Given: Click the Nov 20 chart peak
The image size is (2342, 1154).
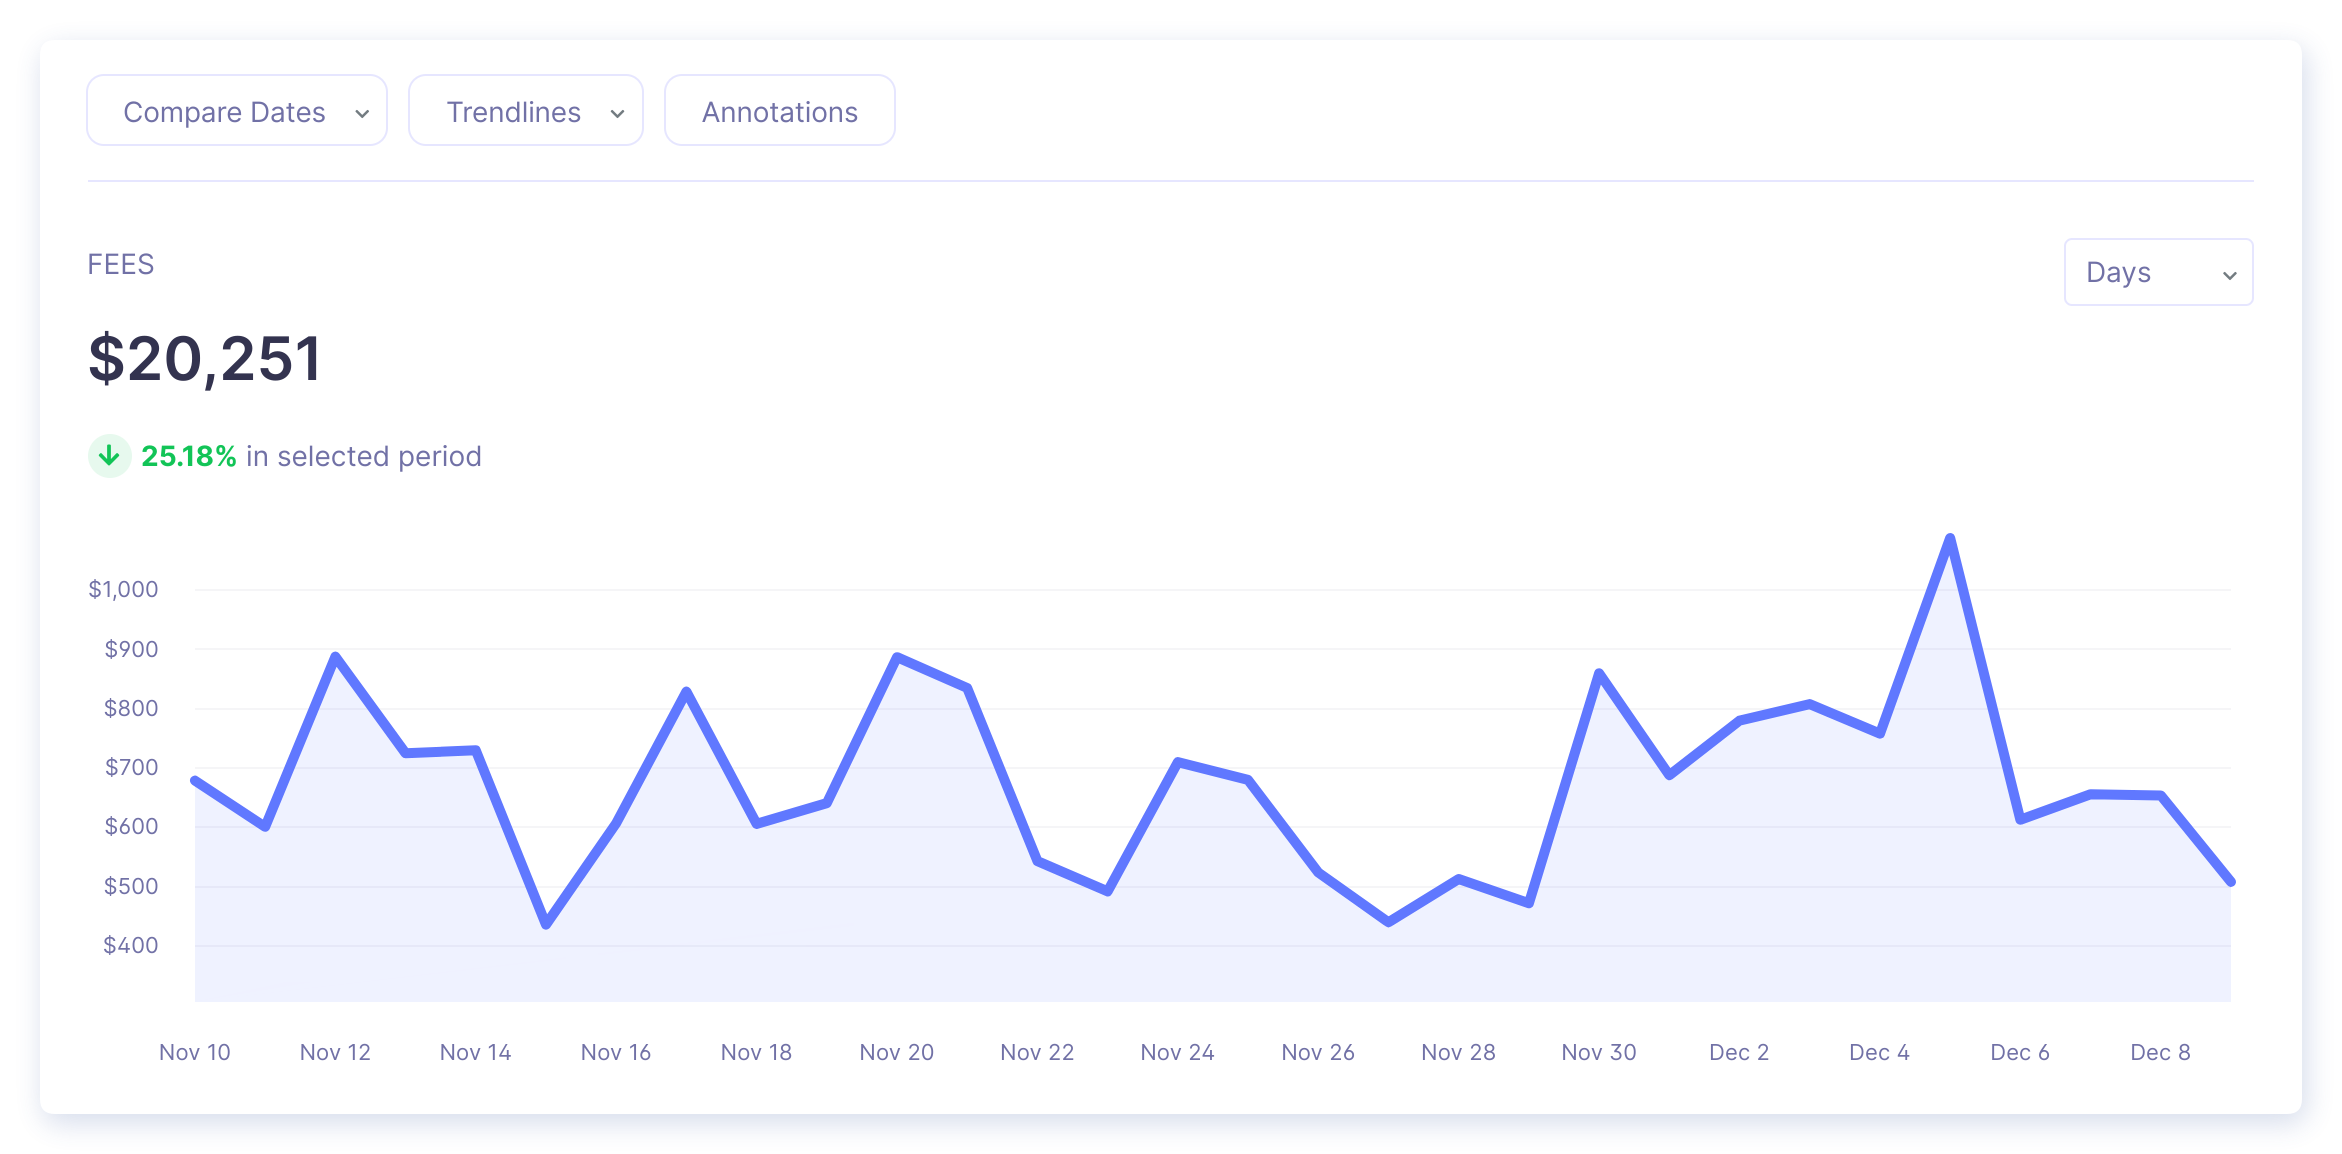Looking at the screenshot, I should tap(897, 657).
